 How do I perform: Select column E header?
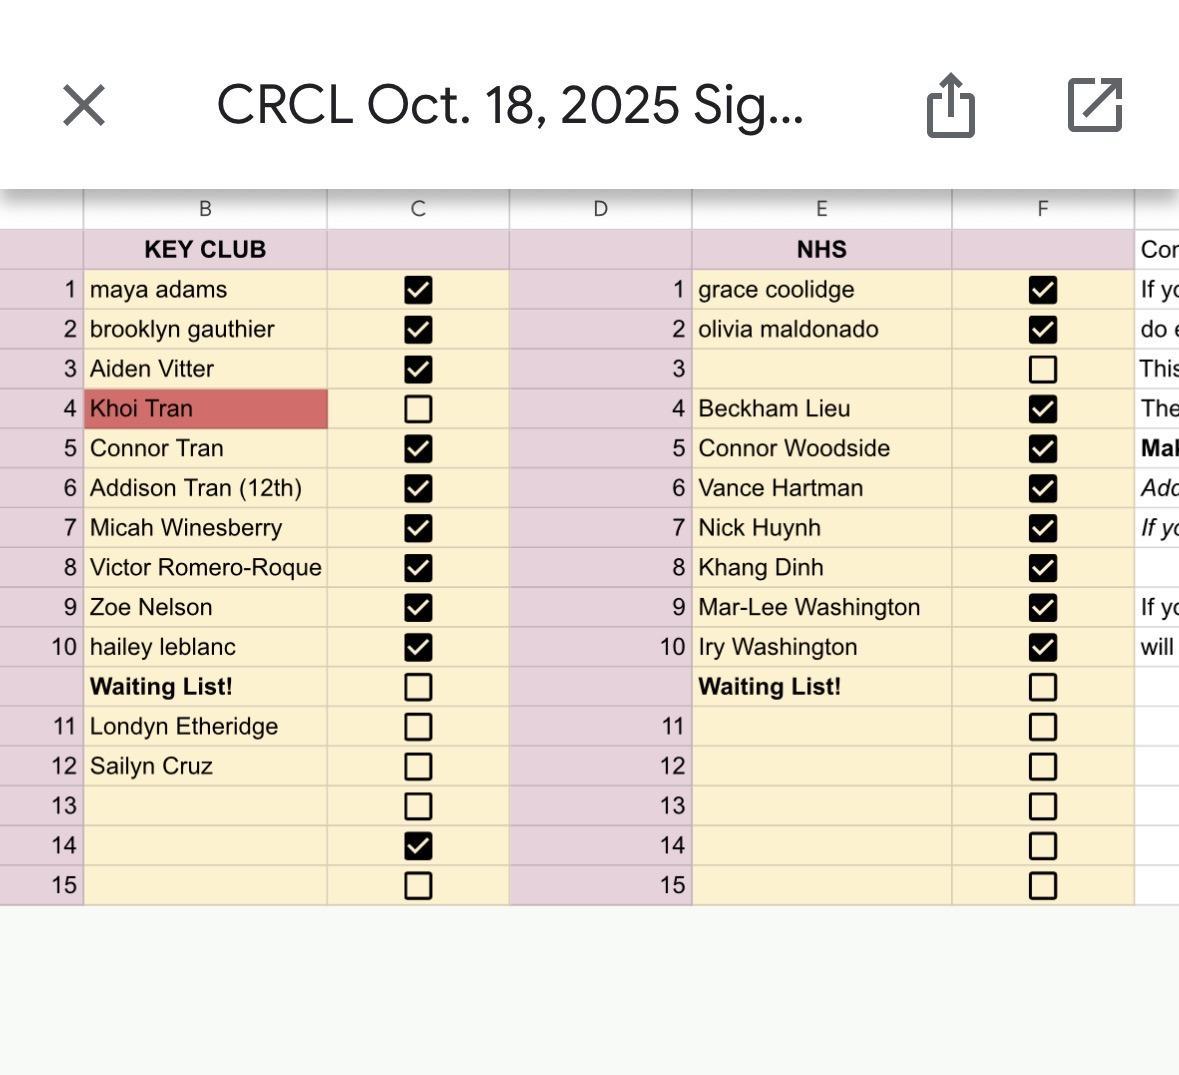[821, 209]
